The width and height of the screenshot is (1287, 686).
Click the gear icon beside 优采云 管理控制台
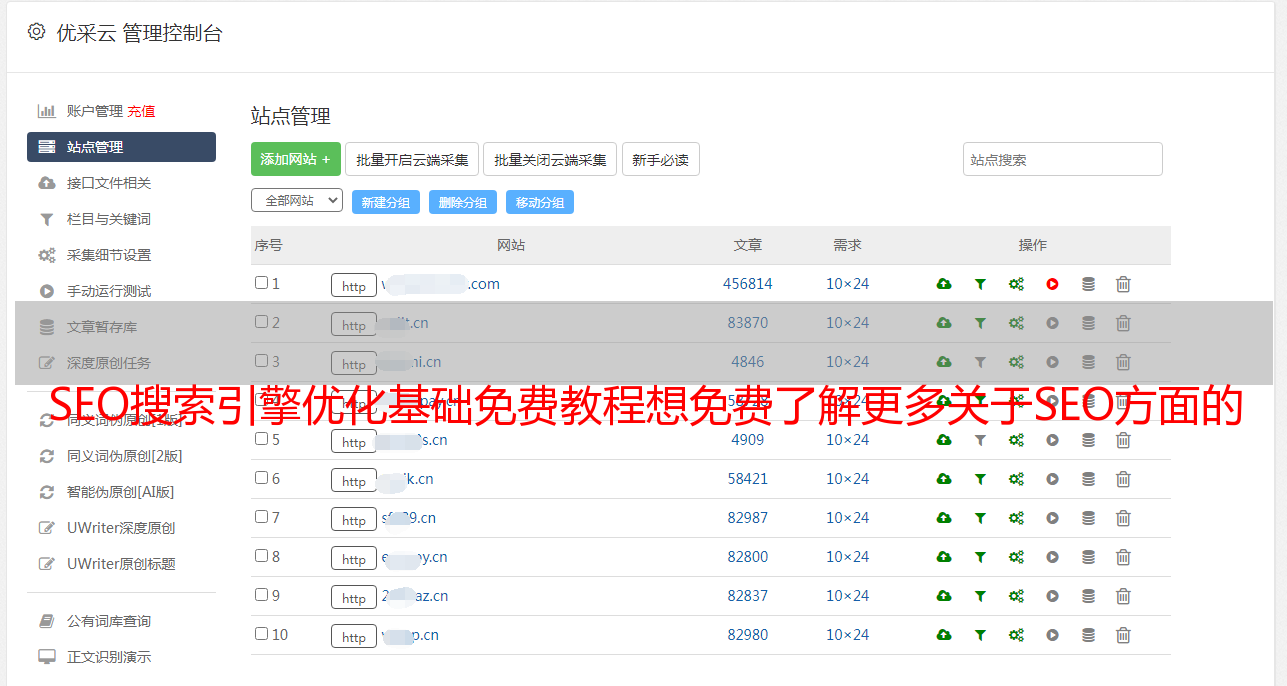36,32
